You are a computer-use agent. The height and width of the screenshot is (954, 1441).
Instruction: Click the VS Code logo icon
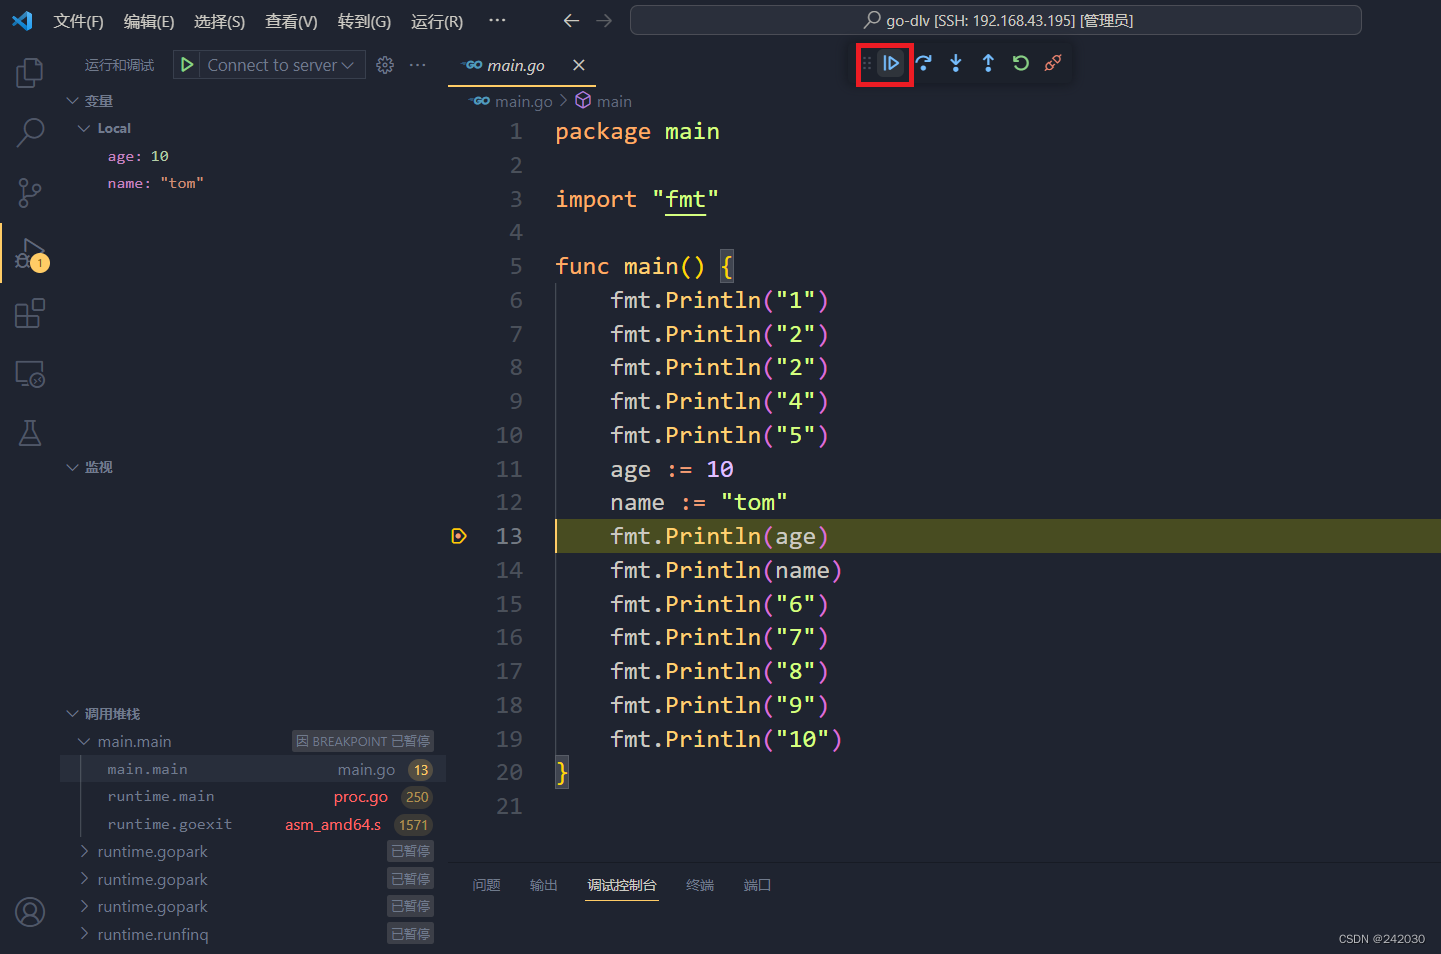pos(22,21)
